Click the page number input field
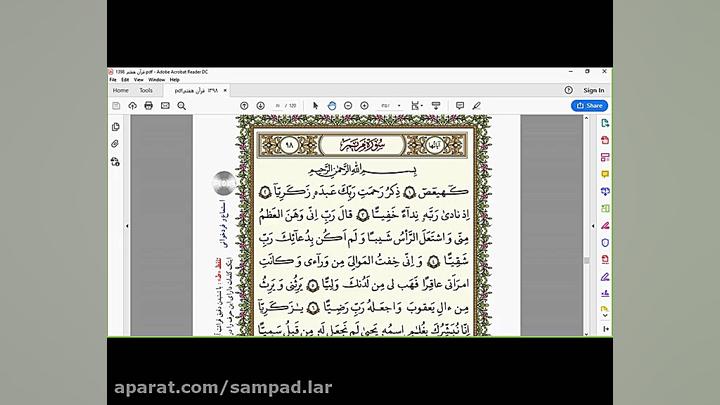 pos(278,106)
